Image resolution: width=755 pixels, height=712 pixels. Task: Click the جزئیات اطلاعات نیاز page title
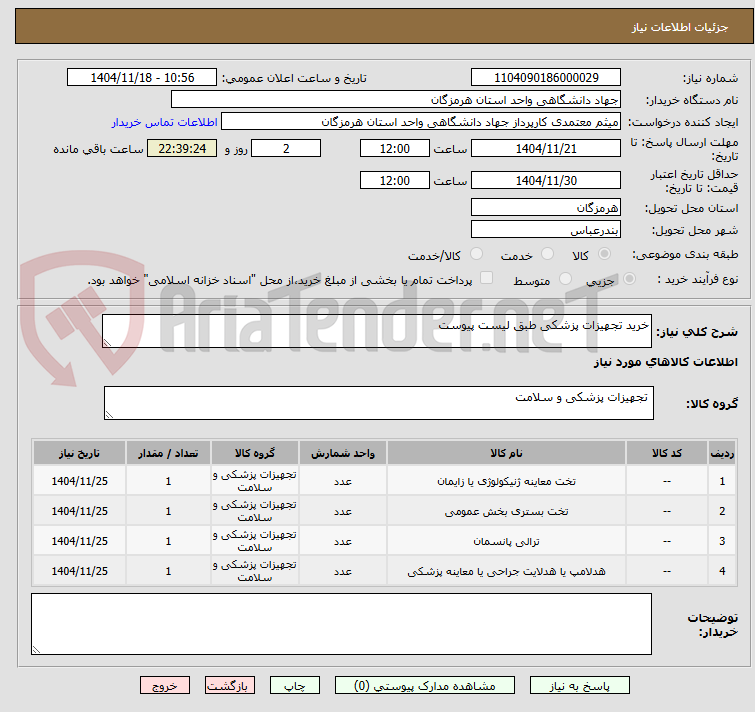point(680,27)
